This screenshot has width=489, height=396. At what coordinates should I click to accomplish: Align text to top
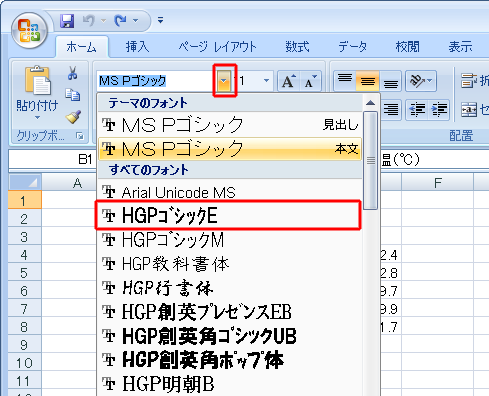(x=345, y=81)
